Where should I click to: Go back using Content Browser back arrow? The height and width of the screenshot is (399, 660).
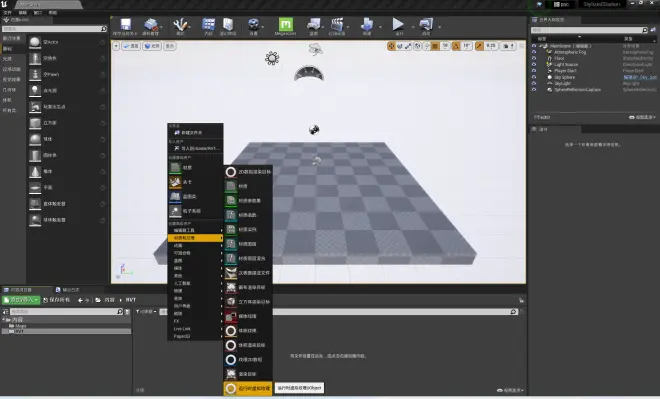pos(80,300)
